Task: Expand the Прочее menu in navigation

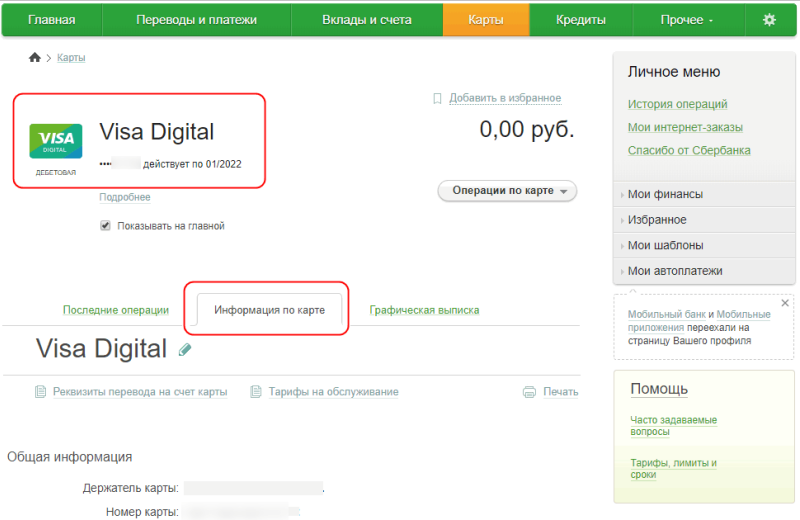Action: tap(687, 20)
